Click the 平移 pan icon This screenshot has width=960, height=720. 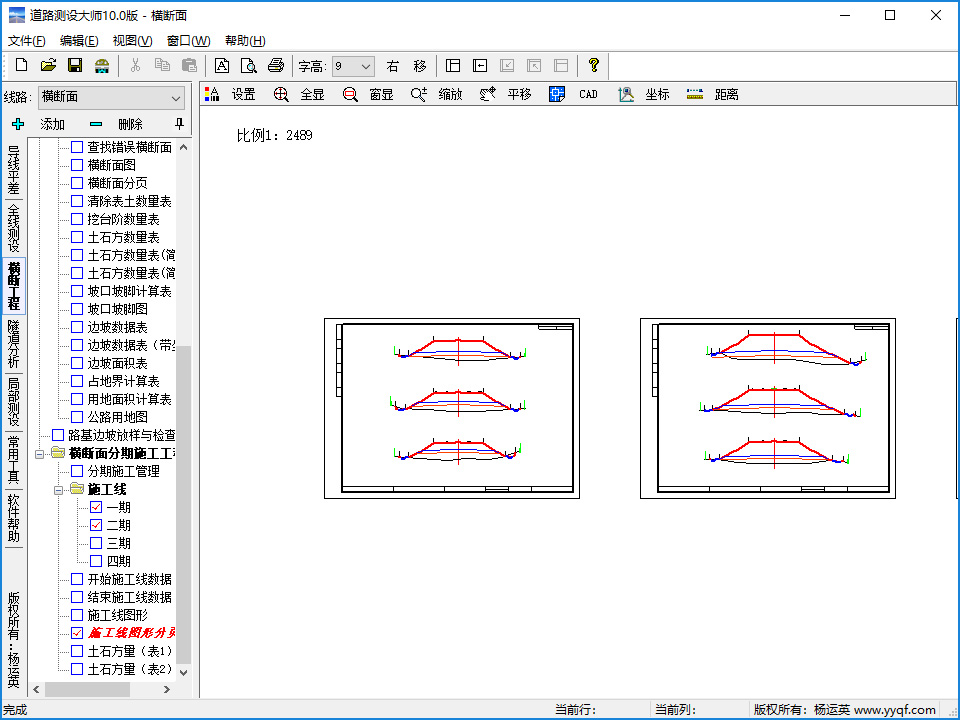[488, 94]
